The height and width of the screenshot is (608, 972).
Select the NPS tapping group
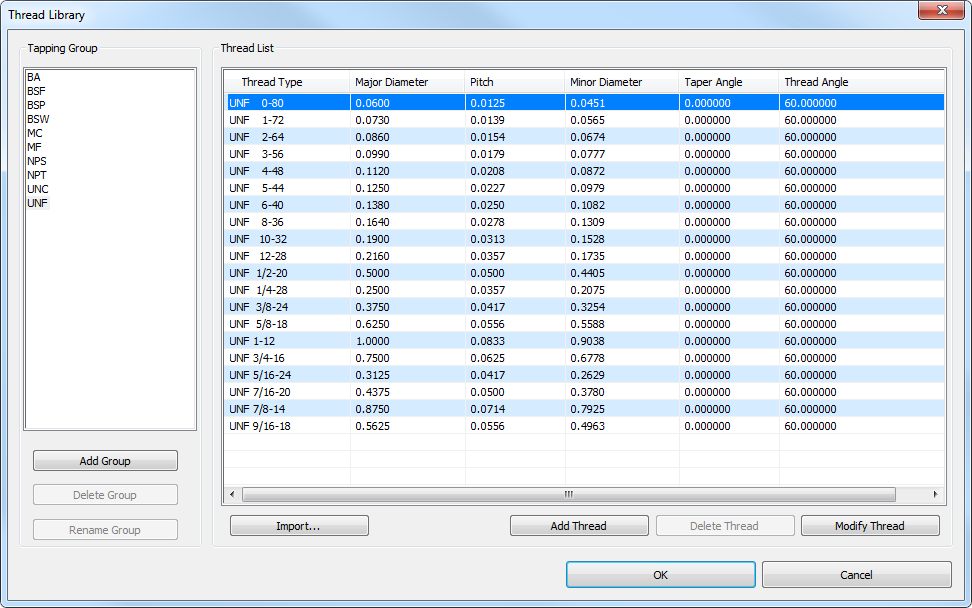click(x=37, y=161)
